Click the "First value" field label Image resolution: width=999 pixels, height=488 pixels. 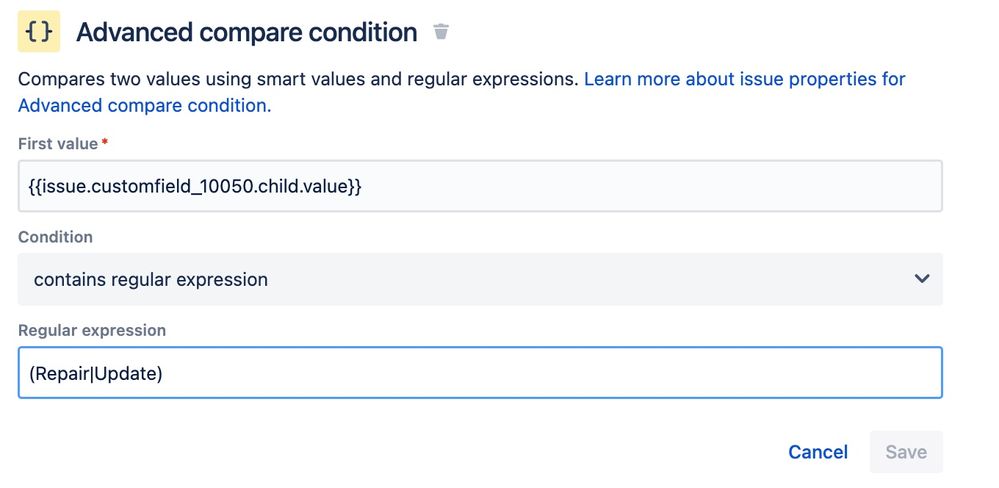coord(58,144)
